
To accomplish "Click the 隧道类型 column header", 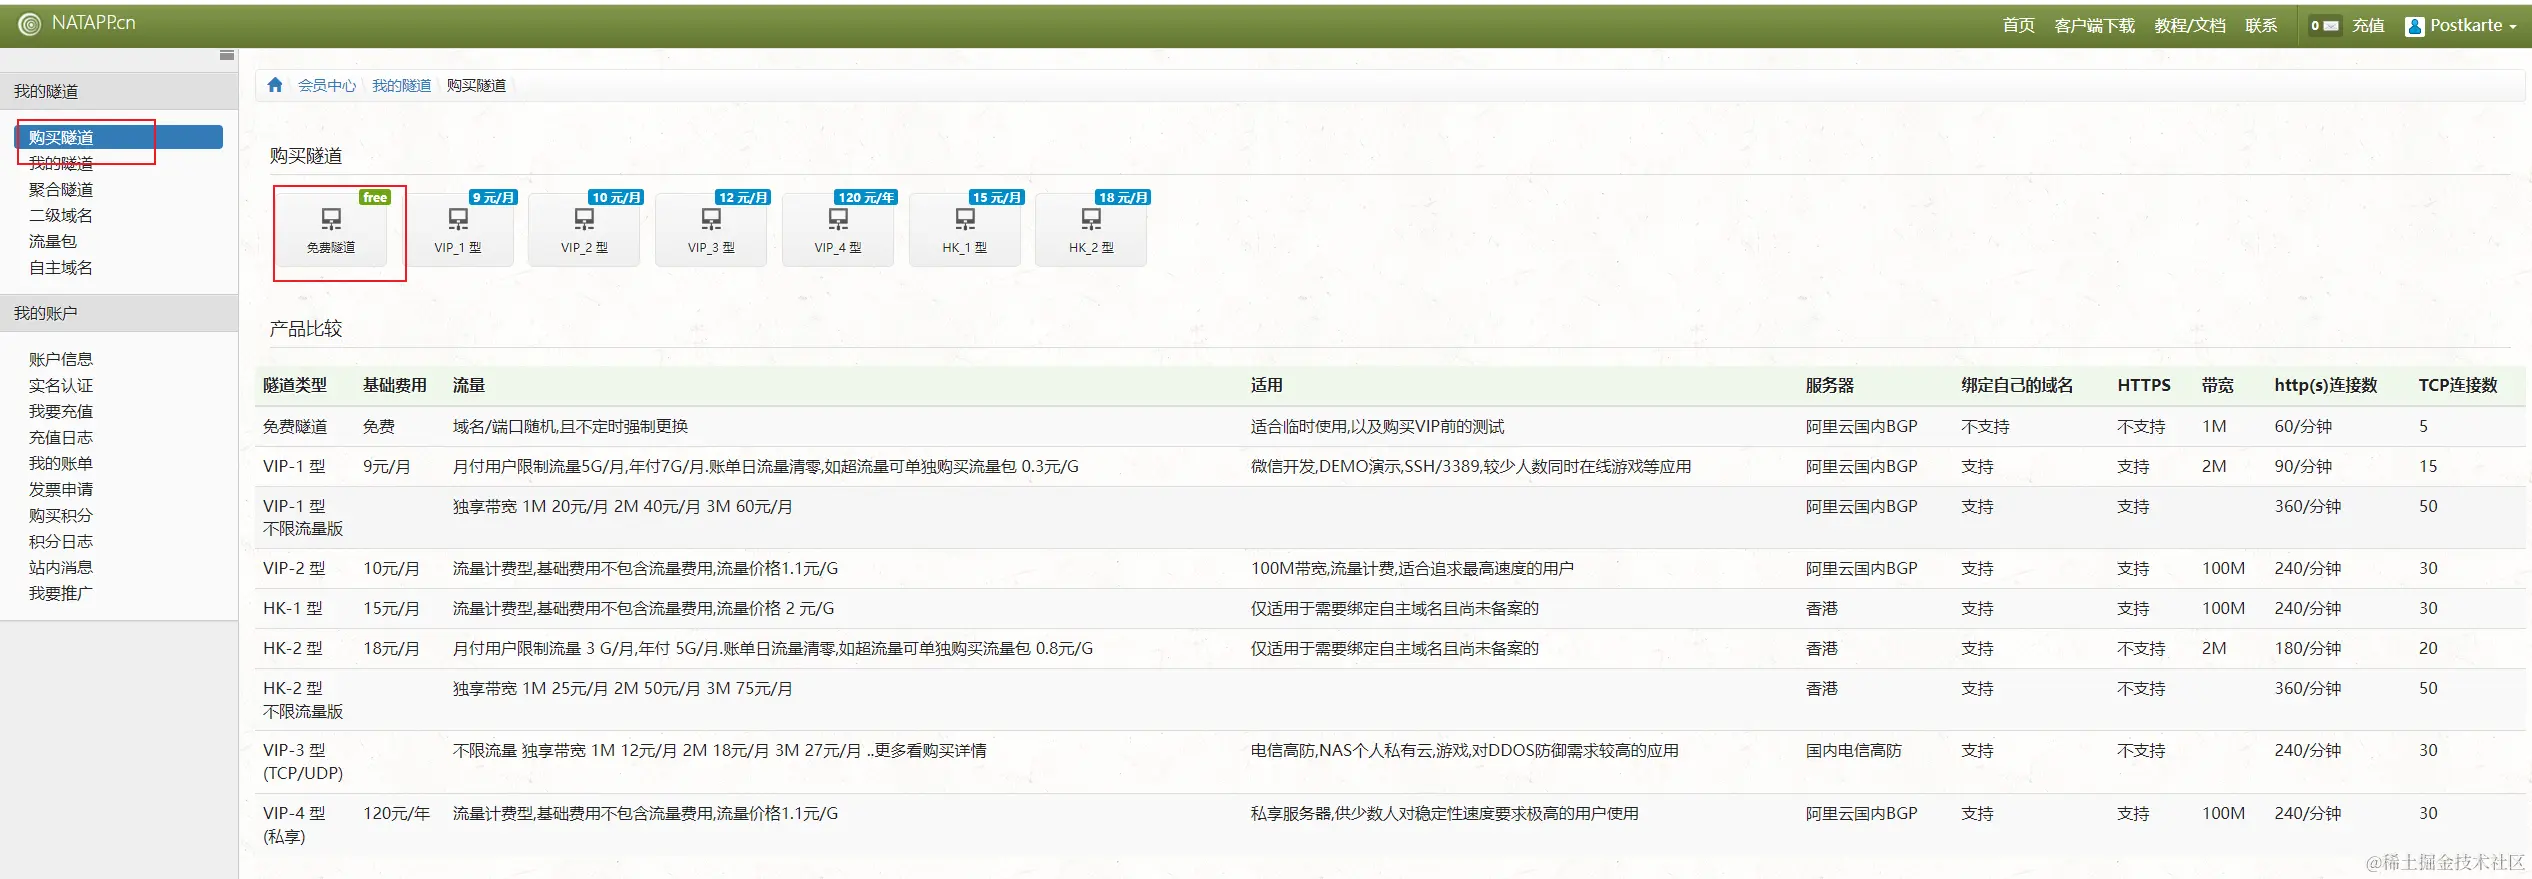I will (x=295, y=385).
